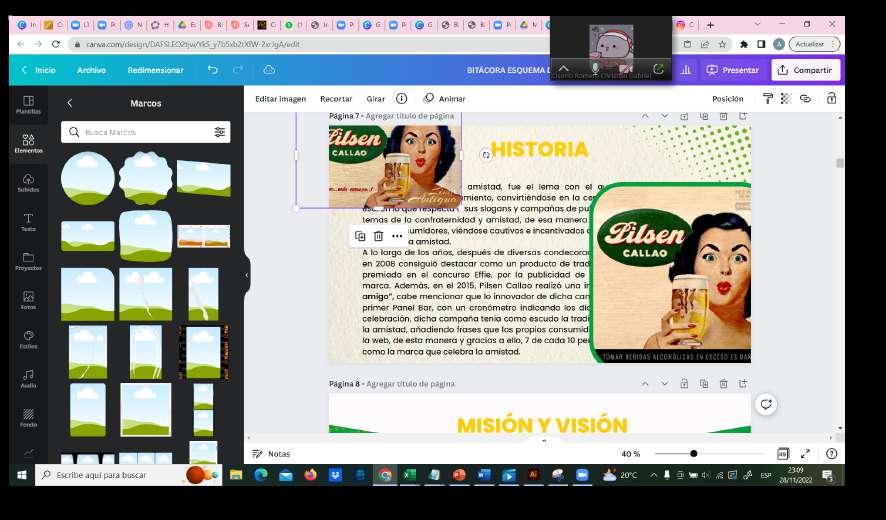Click the Página 7 title field
Screen dimensions: 886x520
pos(410,116)
